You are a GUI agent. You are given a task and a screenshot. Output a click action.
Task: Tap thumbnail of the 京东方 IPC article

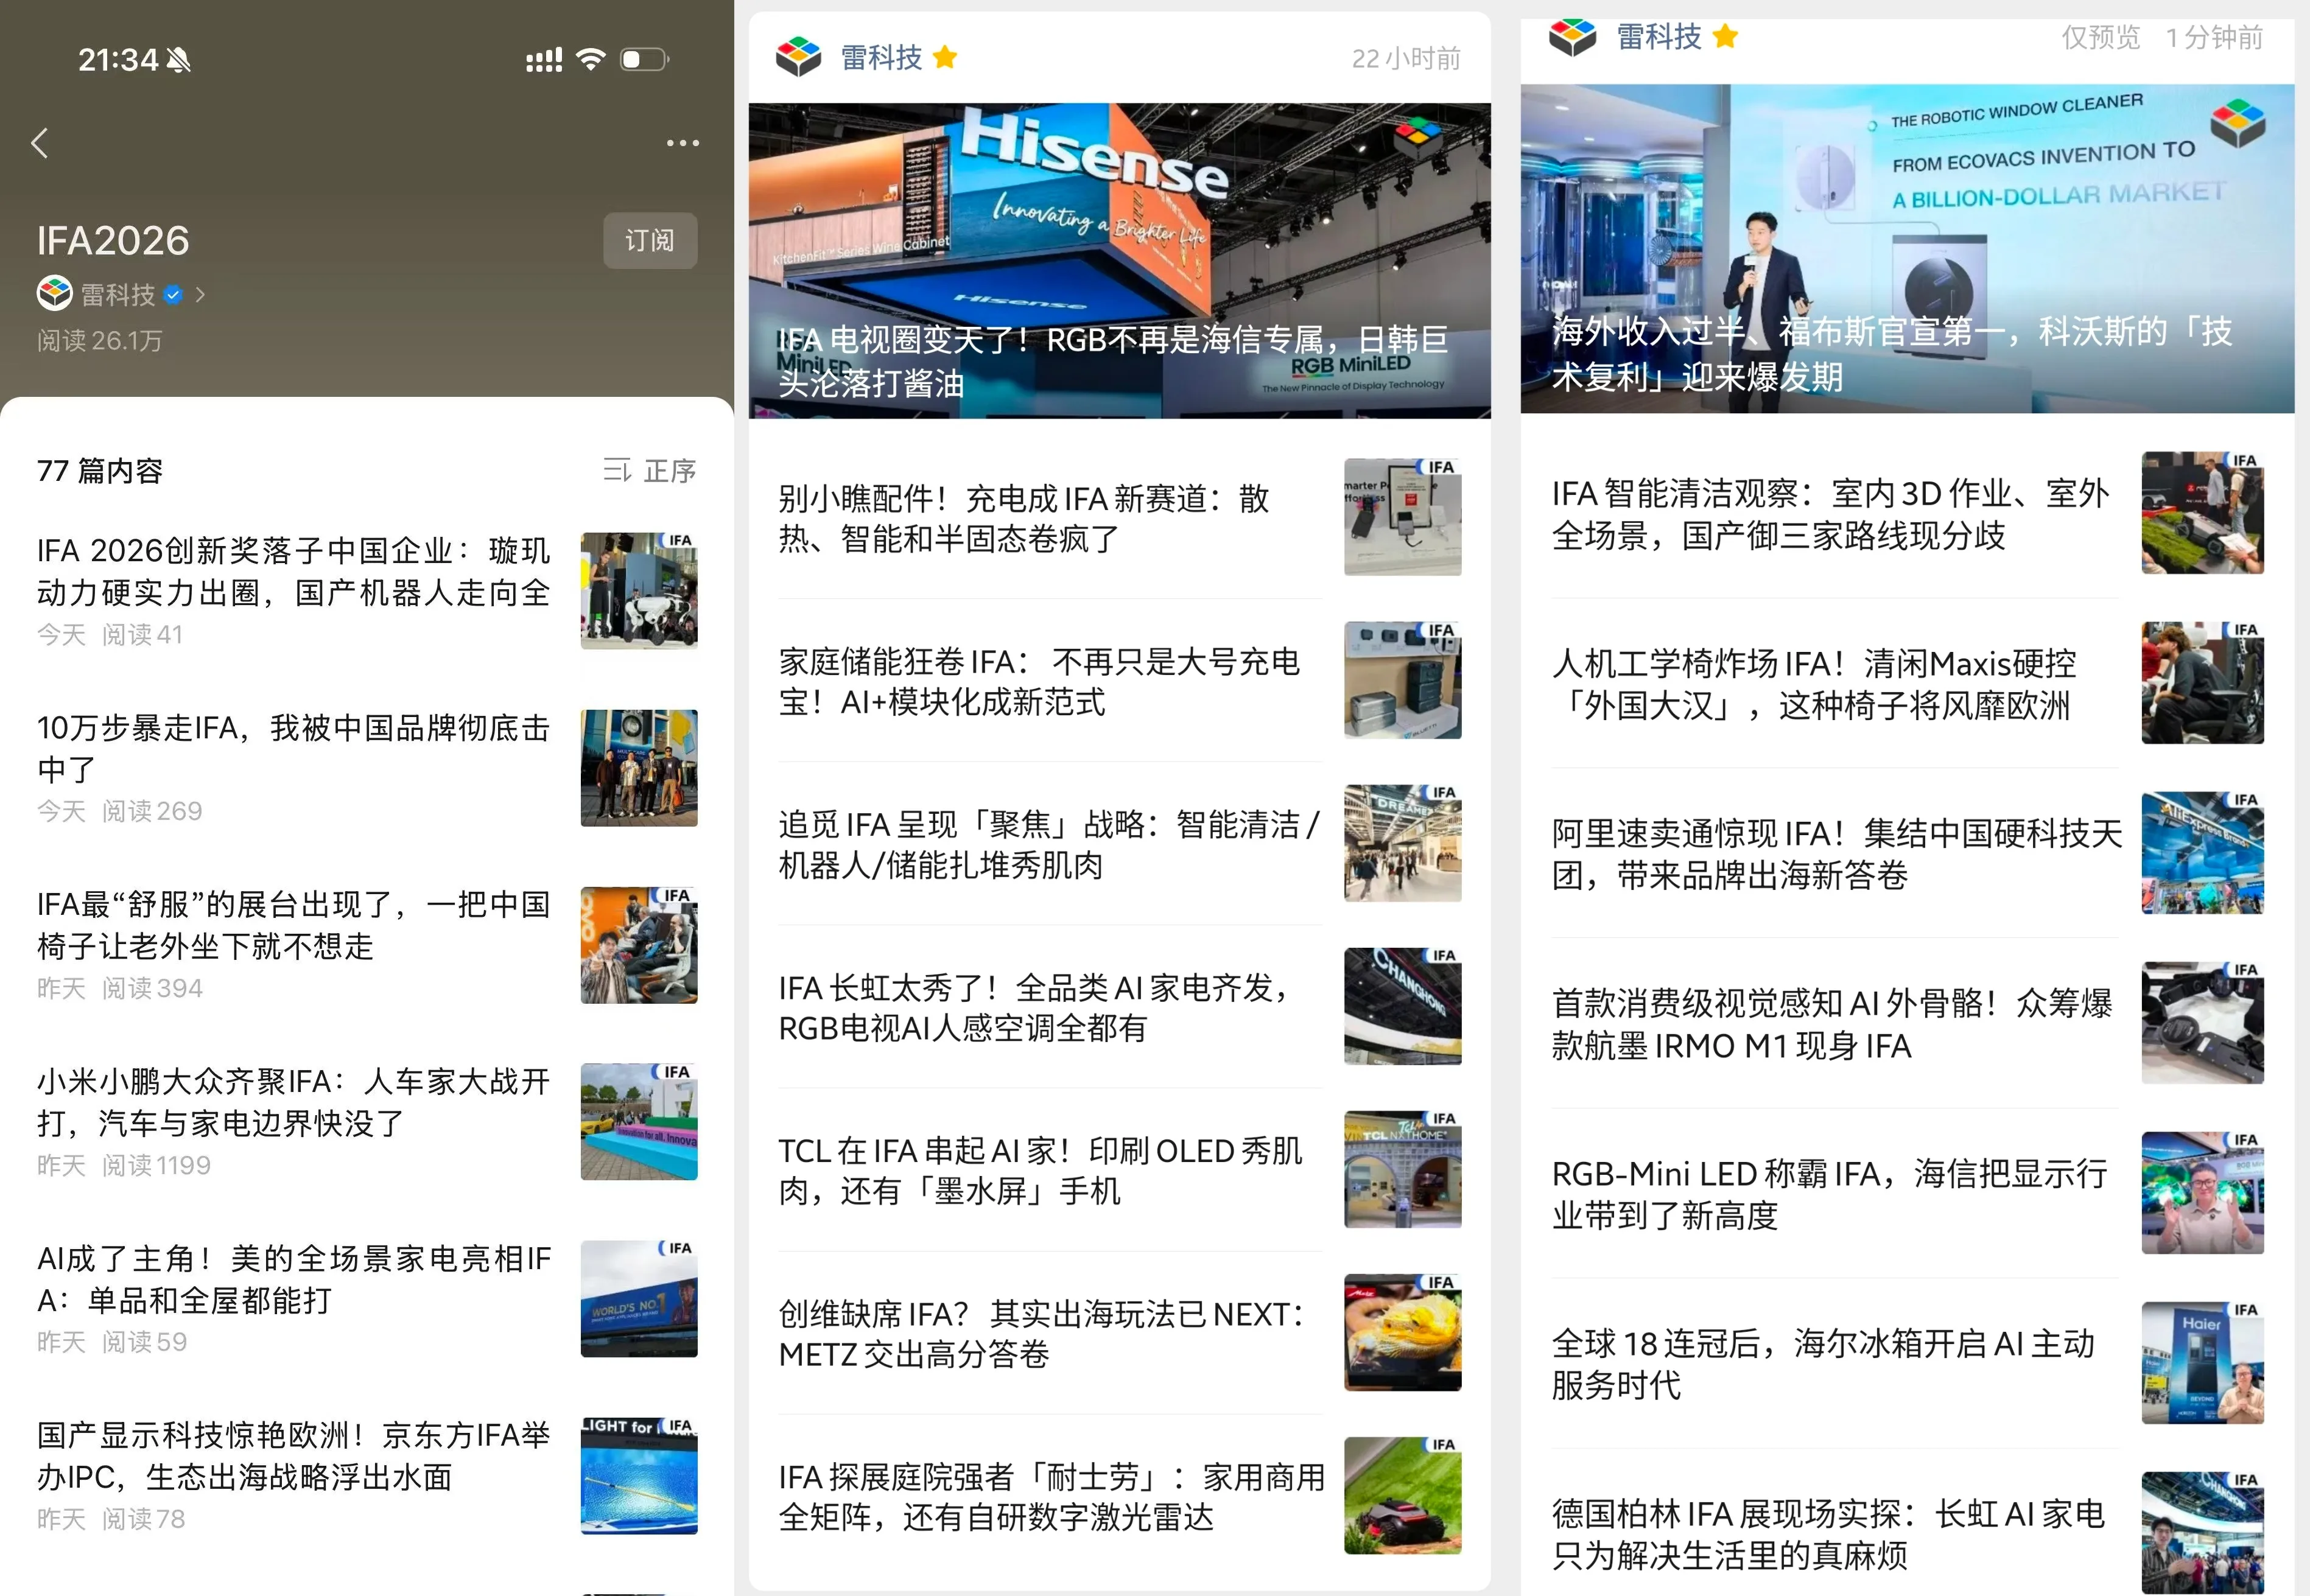pos(639,1476)
